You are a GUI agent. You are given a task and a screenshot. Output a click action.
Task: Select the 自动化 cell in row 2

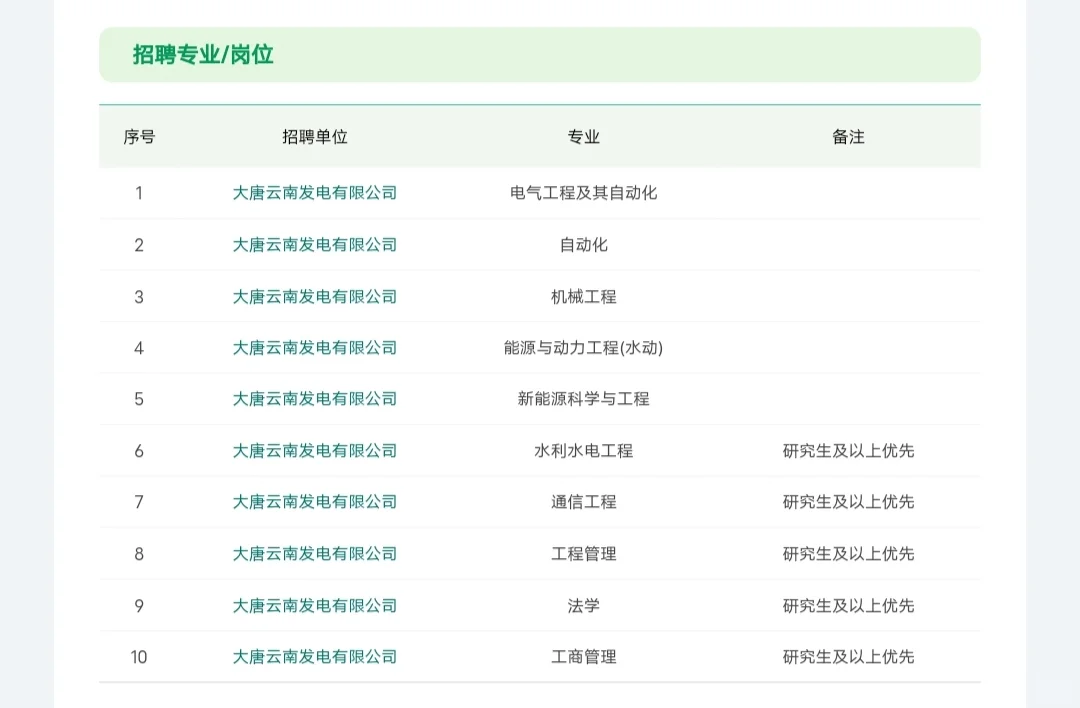(583, 244)
